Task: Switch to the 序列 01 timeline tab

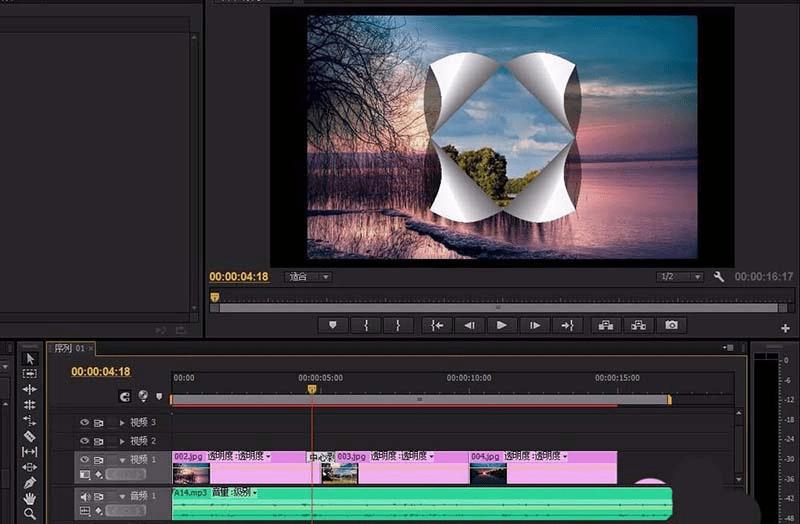Action: [x=70, y=349]
